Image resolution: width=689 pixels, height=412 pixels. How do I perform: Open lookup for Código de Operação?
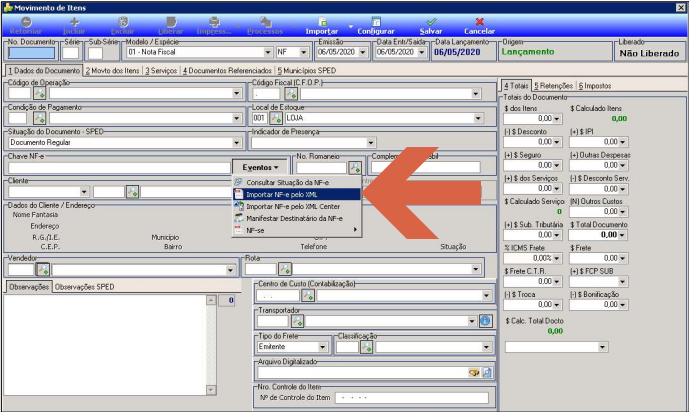40,93
